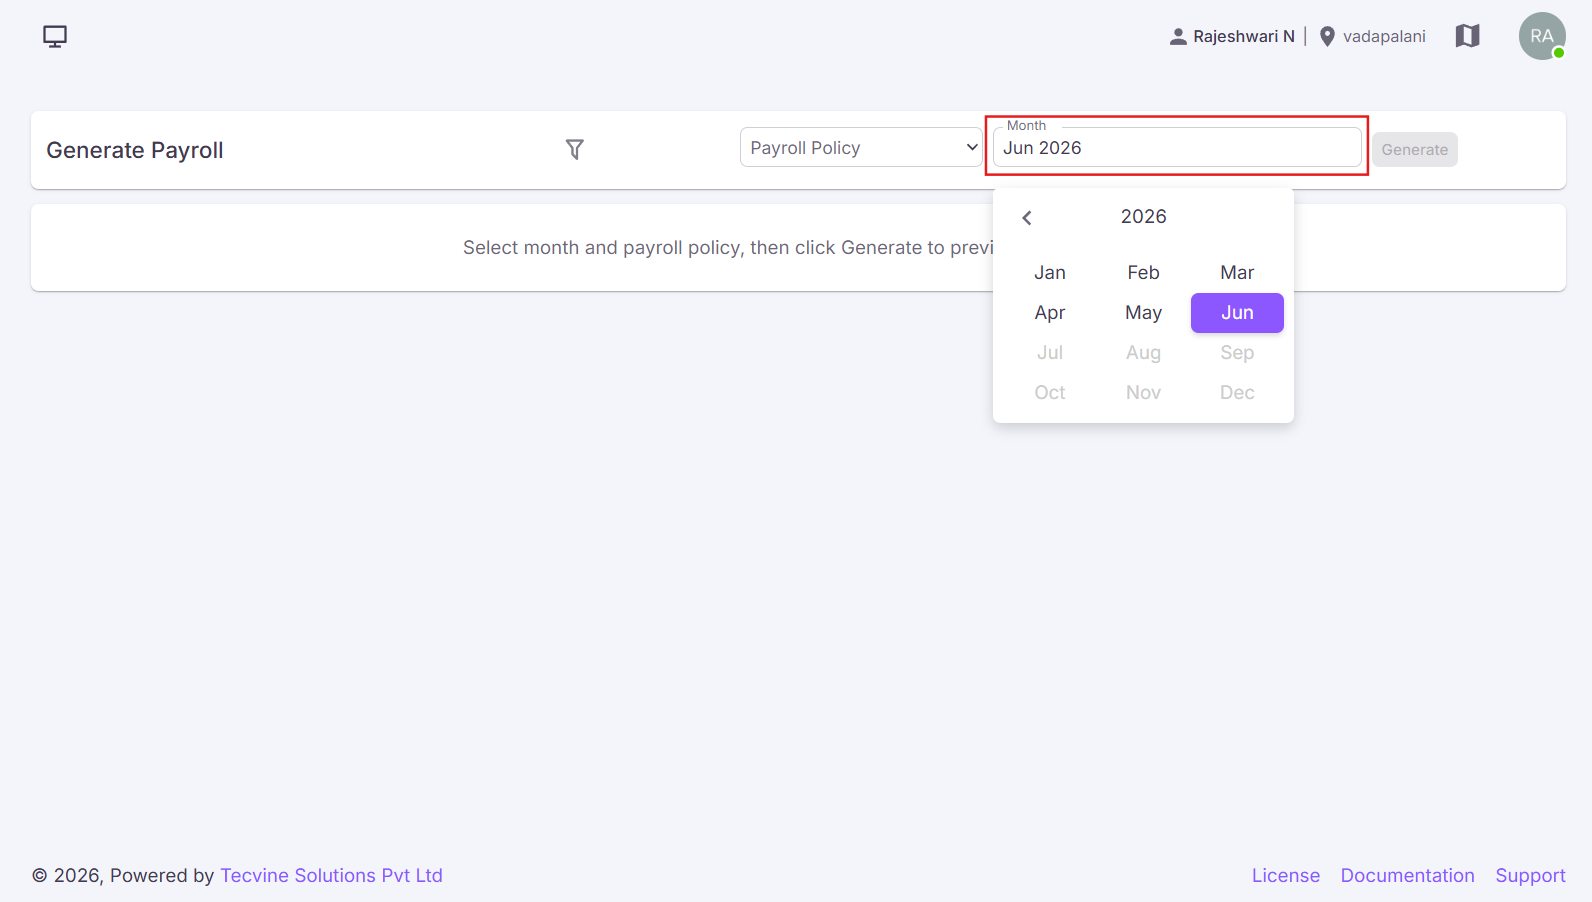Select May in the month picker
The height and width of the screenshot is (902, 1592).
click(1143, 312)
